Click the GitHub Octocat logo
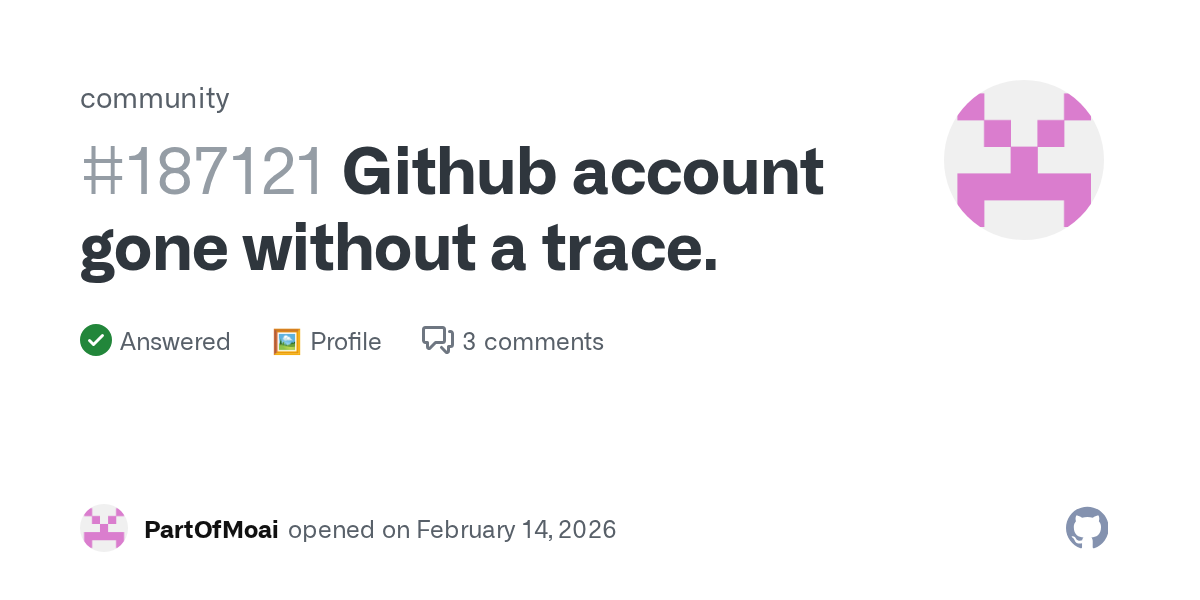 click(x=1087, y=528)
